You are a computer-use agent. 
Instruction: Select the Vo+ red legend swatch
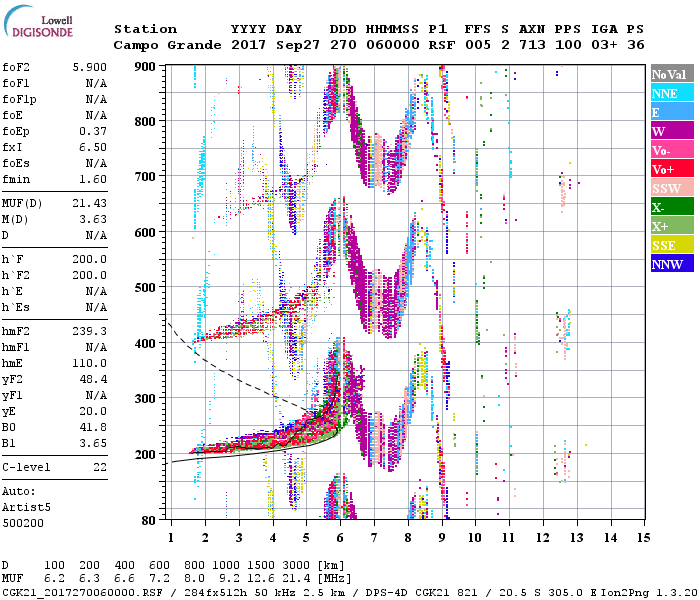coord(672,168)
